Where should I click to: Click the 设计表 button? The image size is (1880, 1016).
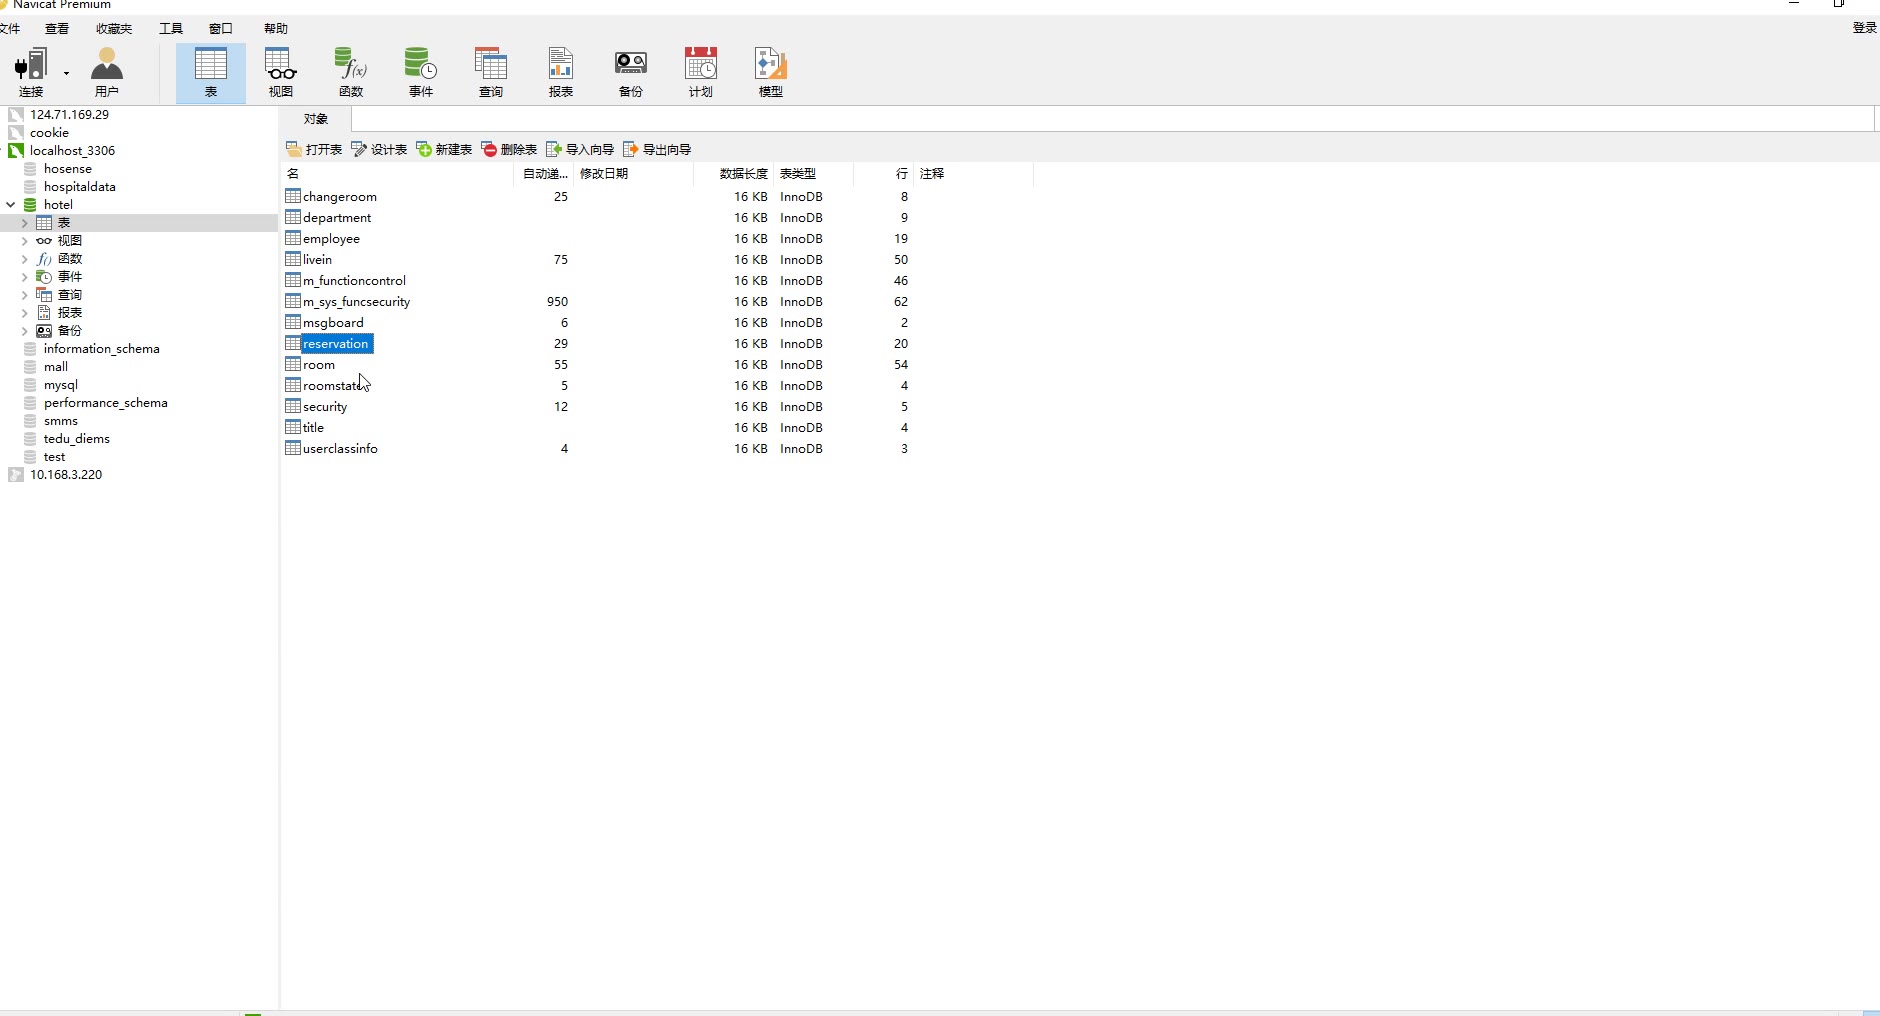[379, 149]
